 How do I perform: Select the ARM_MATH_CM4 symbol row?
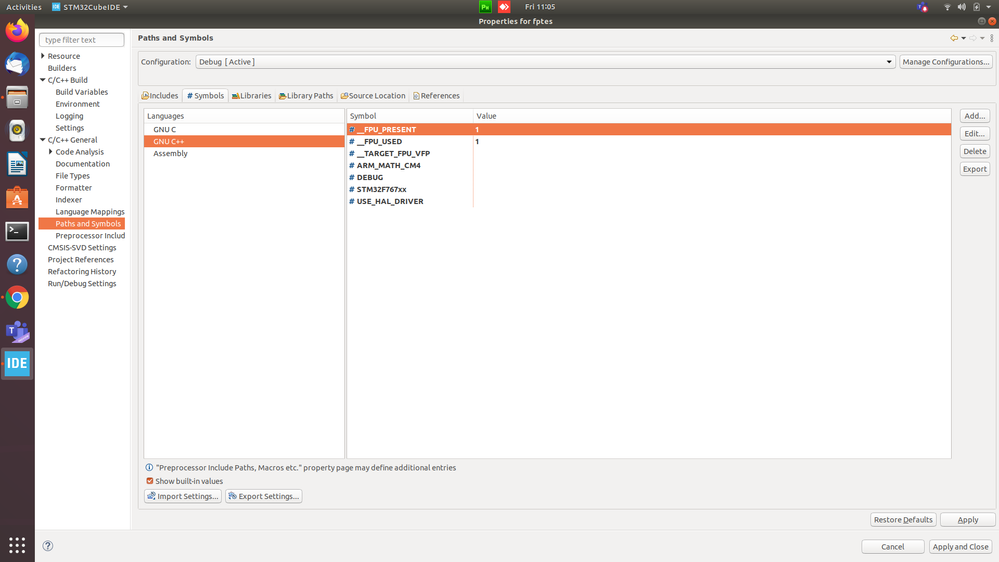click(649, 166)
